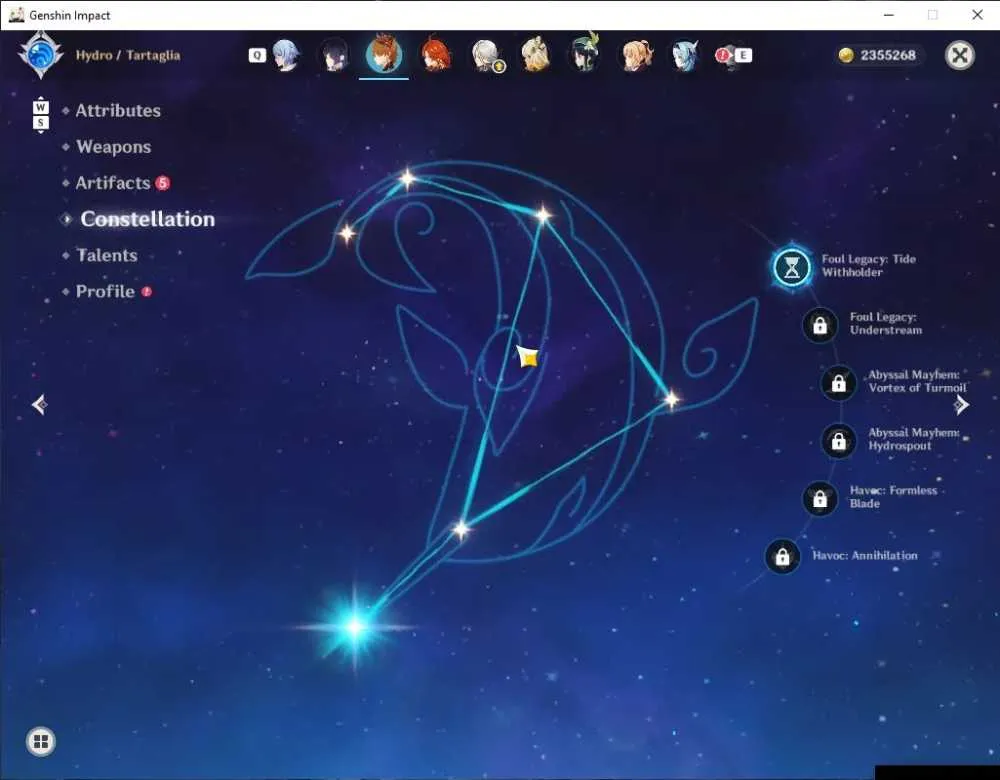Switch to previous character with left arrow
The width and height of the screenshot is (1000, 780).
coord(40,404)
